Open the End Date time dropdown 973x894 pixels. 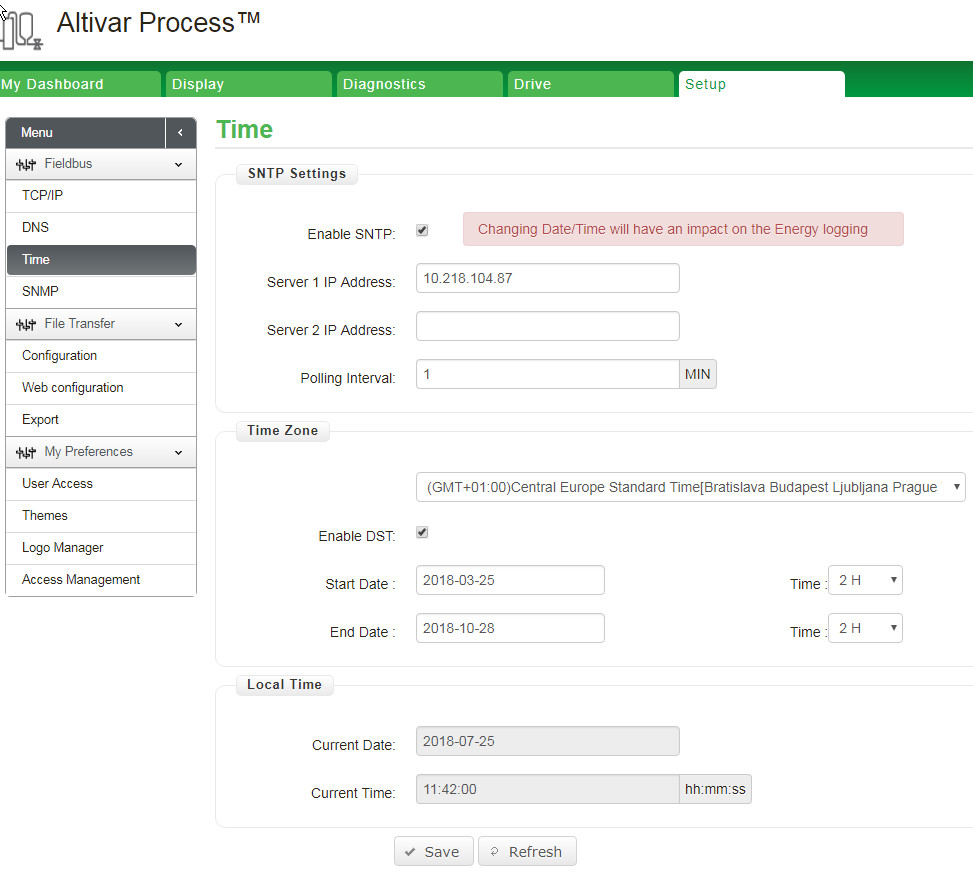(866, 628)
